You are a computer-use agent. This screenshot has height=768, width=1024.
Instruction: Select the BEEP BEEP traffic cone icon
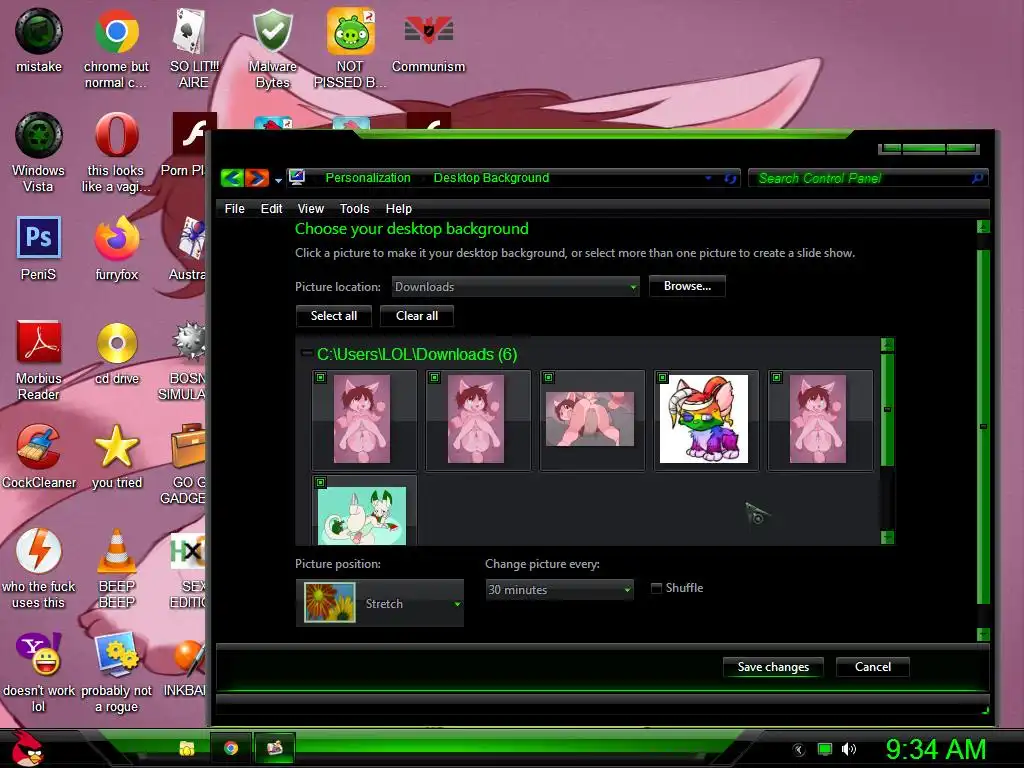[117, 568]
